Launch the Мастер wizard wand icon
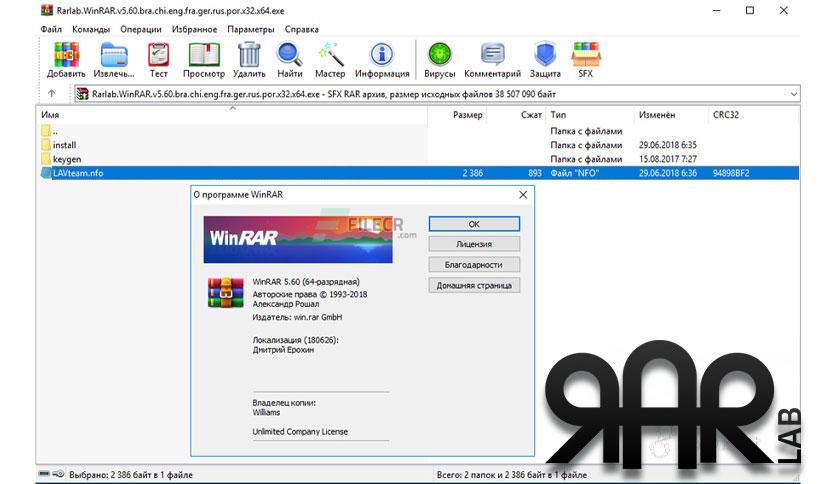This screenshot has width=836, height=484. 330,55
